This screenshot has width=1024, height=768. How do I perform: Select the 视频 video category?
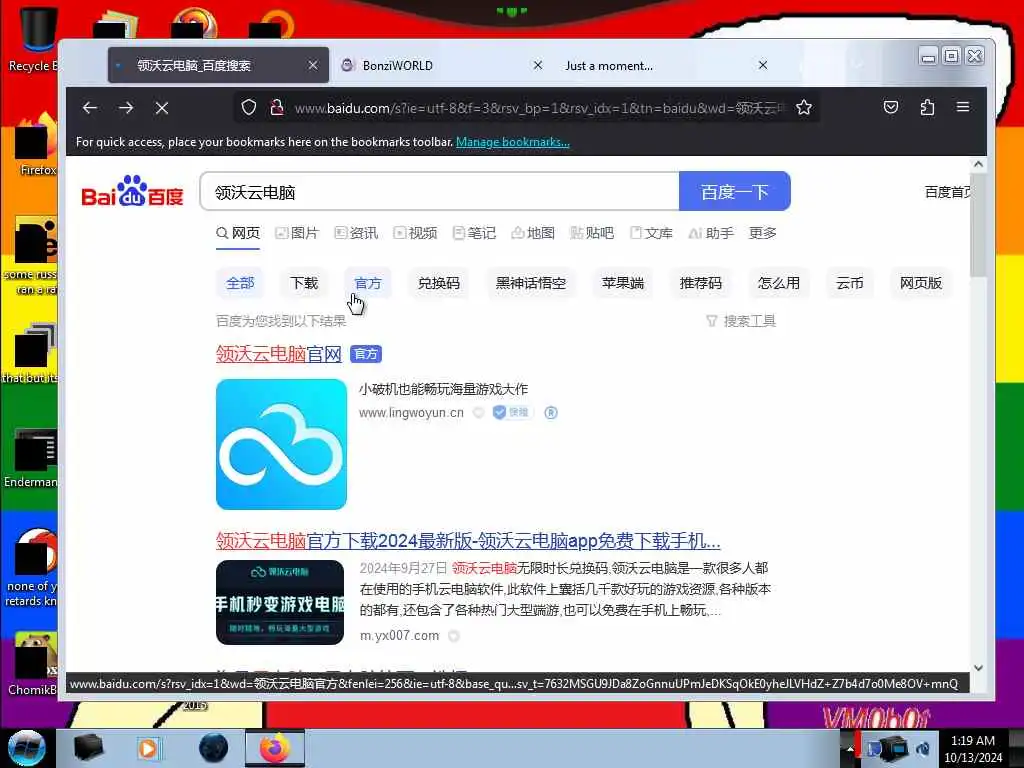click(415, 233)
